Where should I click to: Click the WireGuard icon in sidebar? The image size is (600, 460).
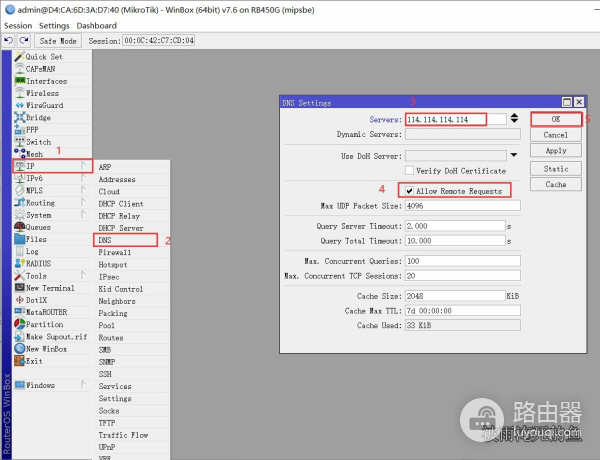[20, 105]
